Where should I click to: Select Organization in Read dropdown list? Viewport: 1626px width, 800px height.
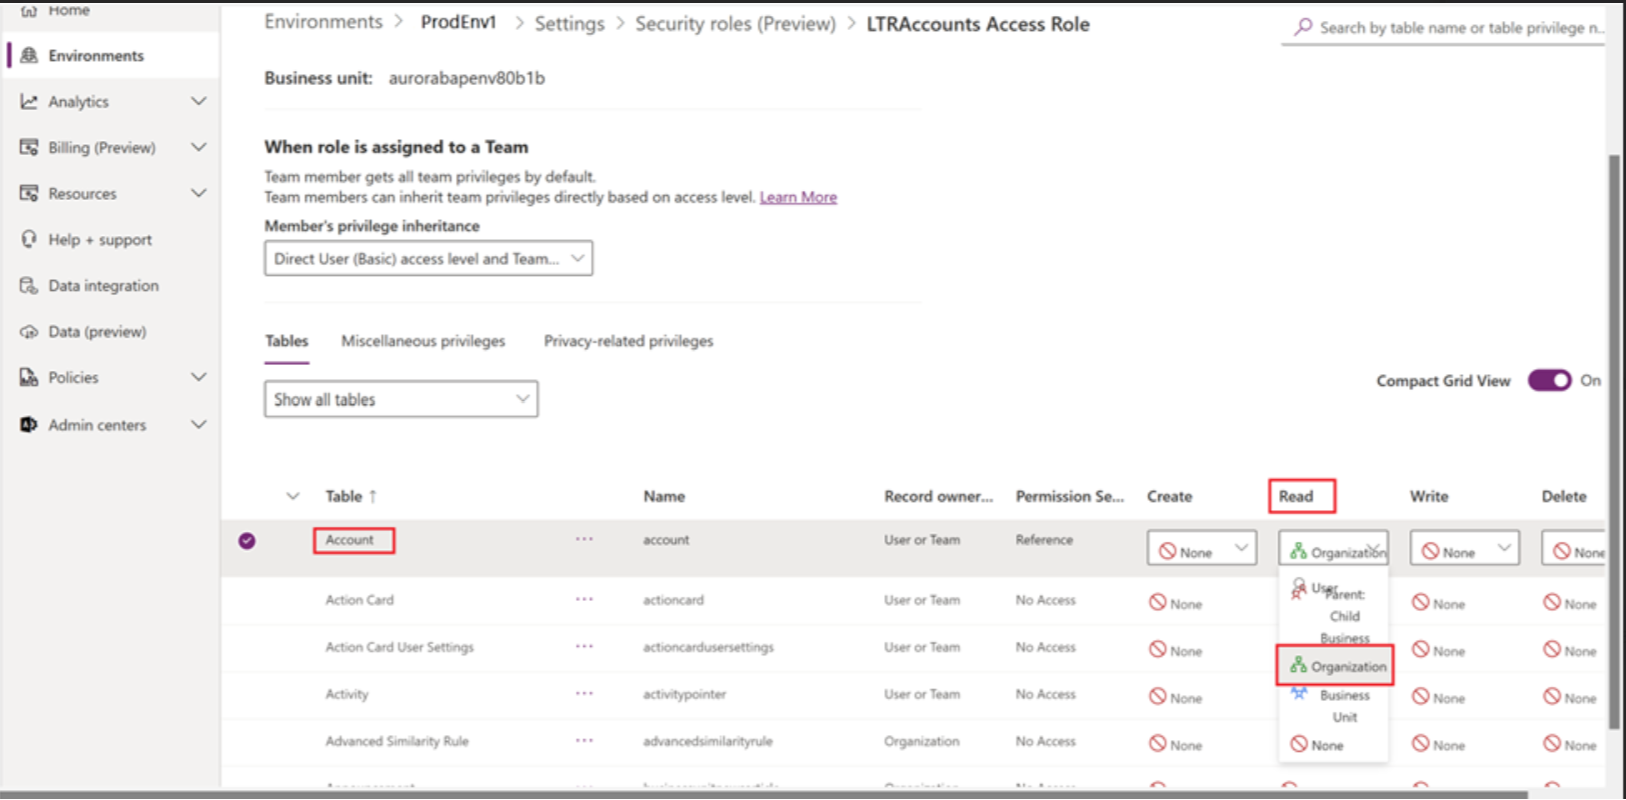click(x=1335, y=666)
